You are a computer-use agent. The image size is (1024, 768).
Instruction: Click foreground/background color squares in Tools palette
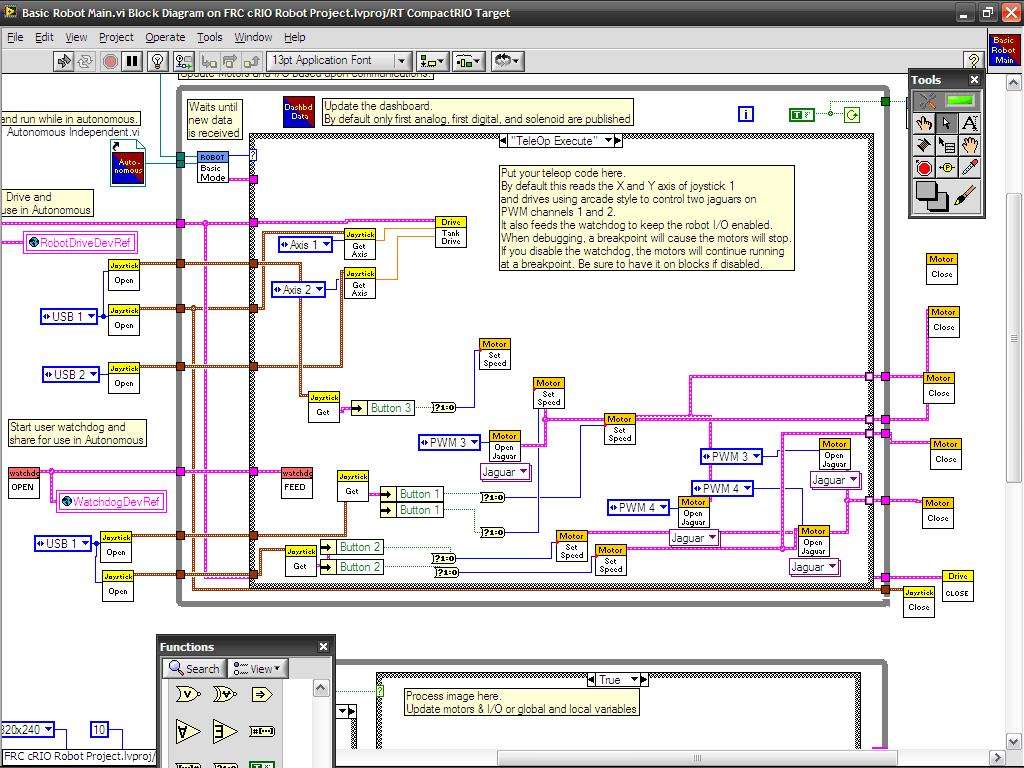tap(931, 196)
